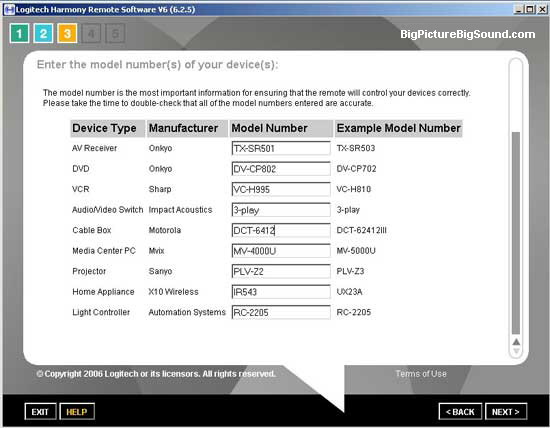Click example model DV-CP702
This screenshot has height=428, width=550.
click(x=356, y=169)
